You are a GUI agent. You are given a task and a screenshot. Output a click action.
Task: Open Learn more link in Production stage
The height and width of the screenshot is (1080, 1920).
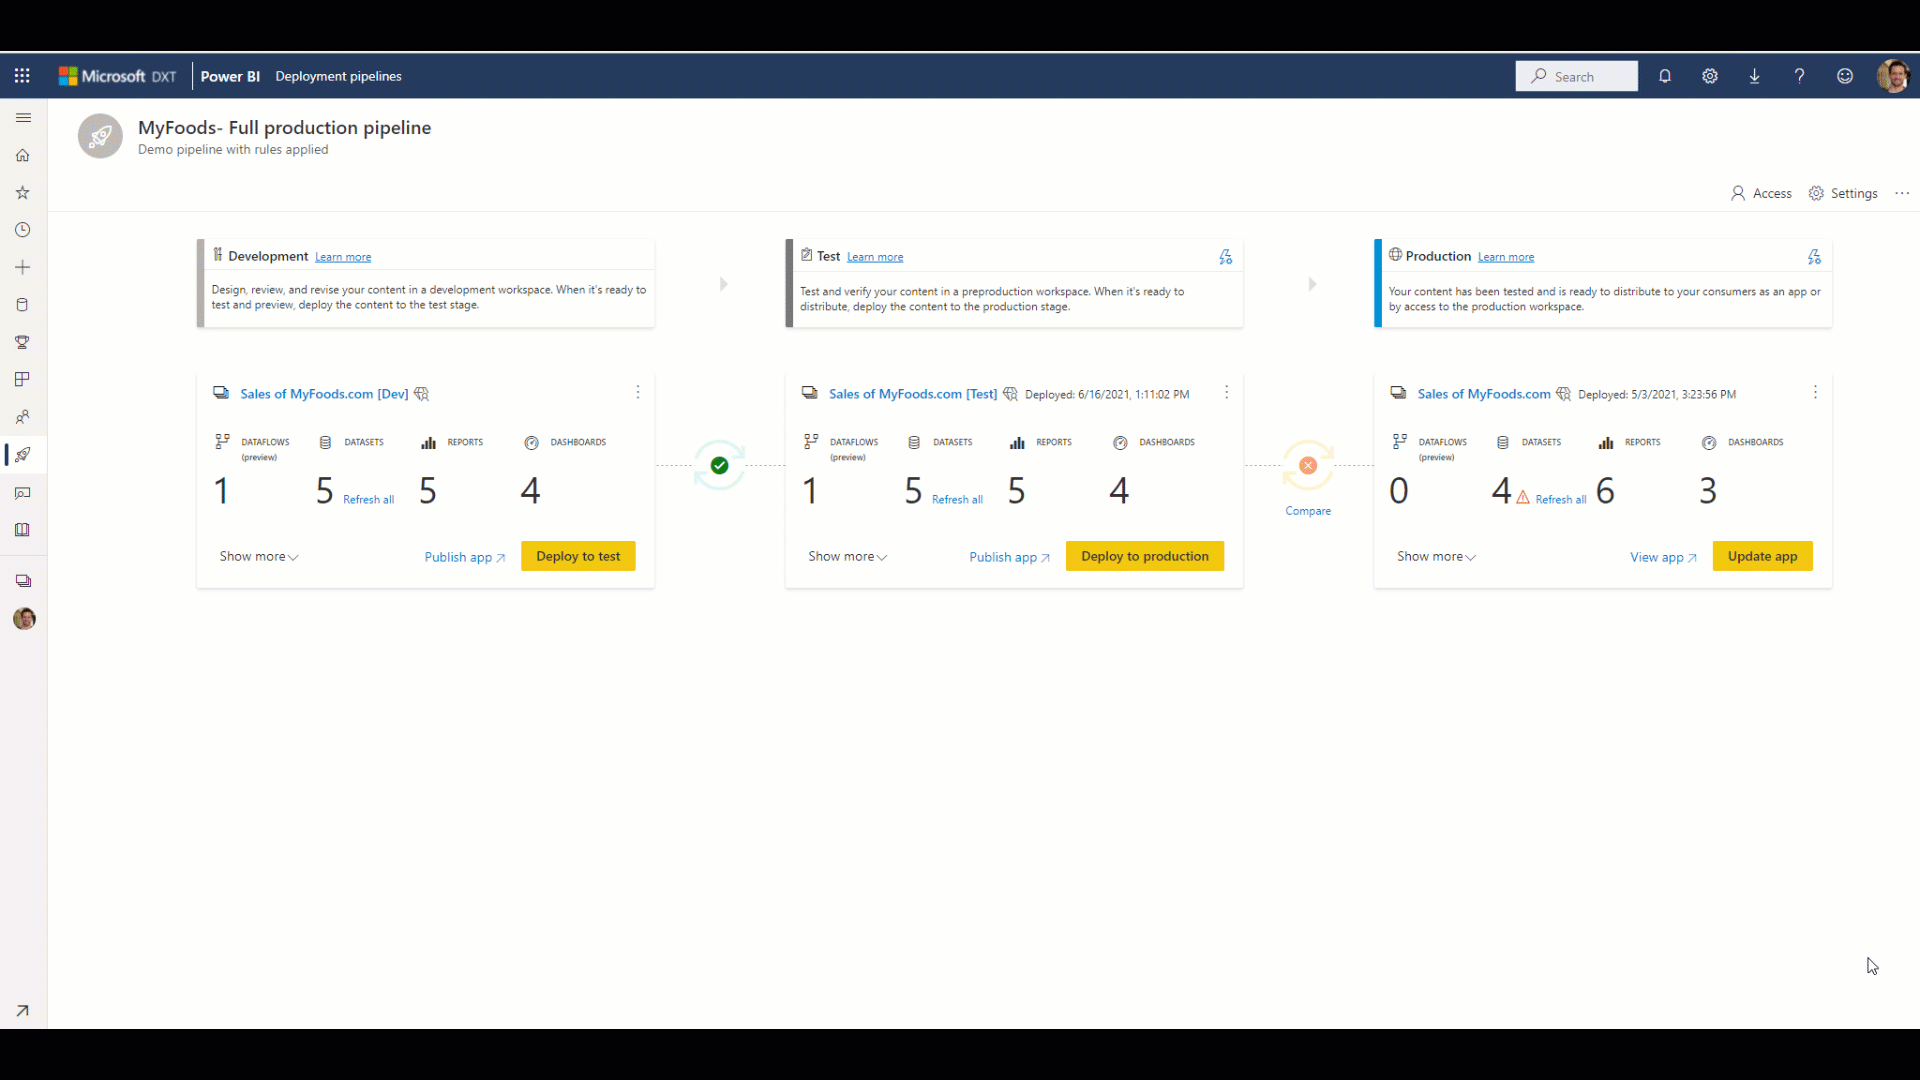tap(1505, 256)
